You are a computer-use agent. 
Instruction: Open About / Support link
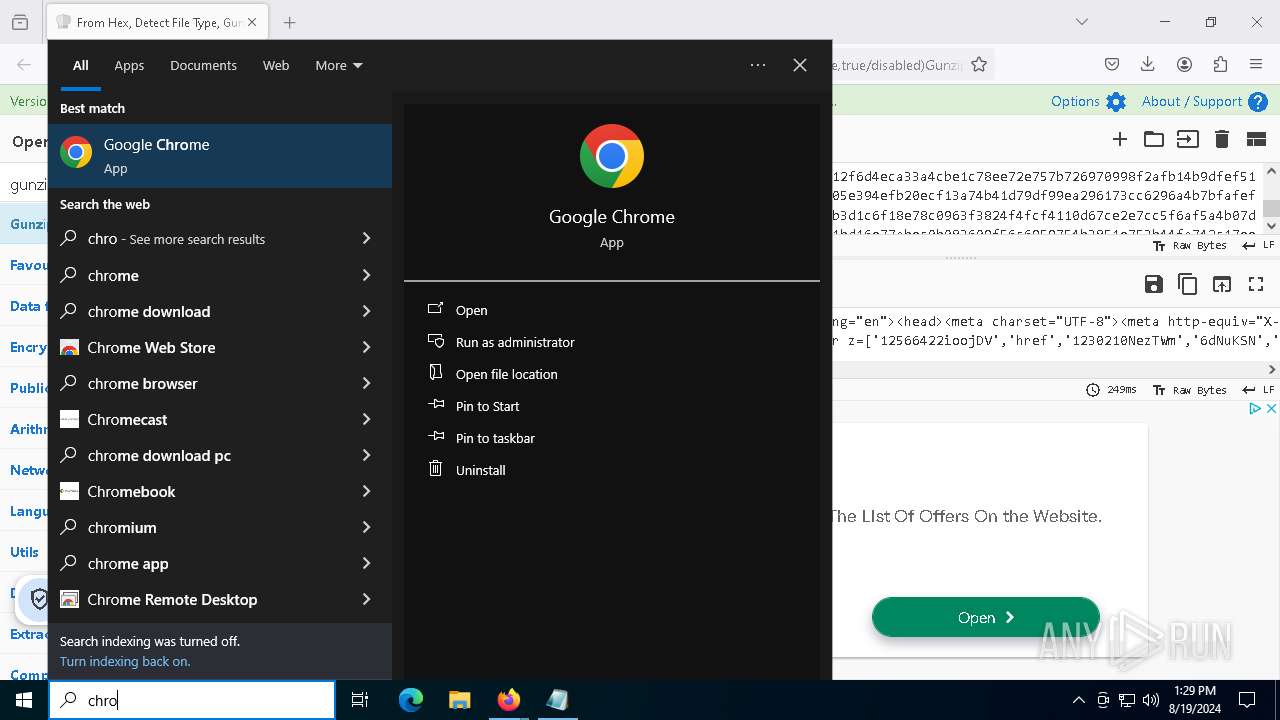click(1204, 101)
